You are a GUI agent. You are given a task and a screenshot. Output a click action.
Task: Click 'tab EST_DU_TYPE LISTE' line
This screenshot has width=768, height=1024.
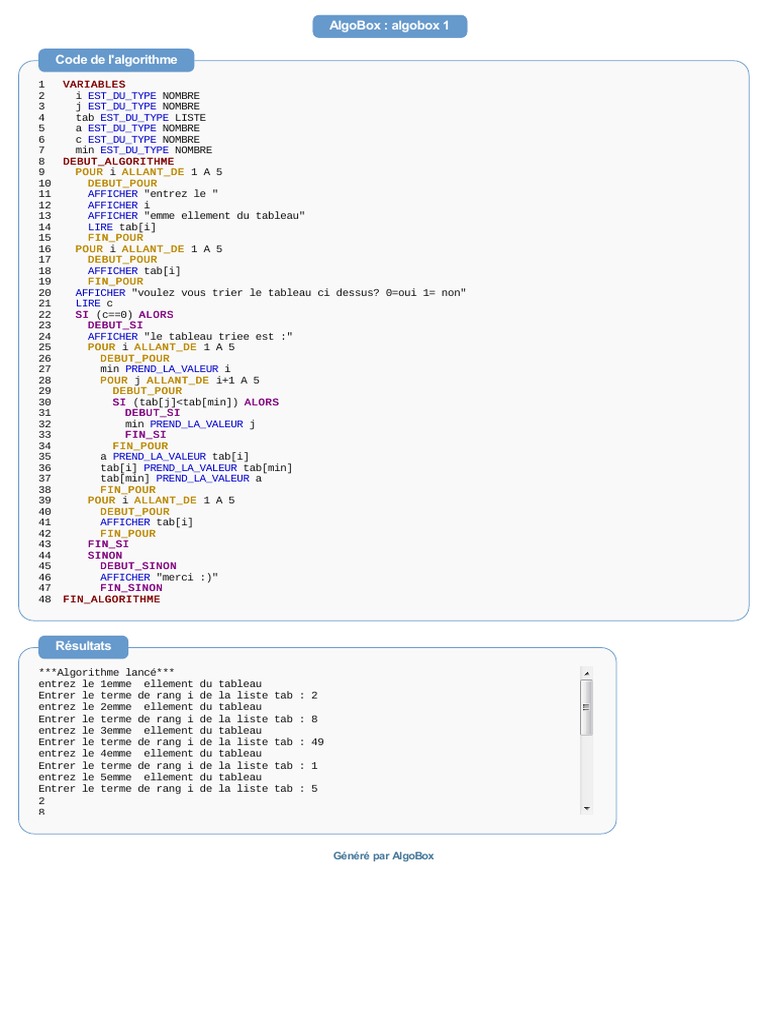140,118
